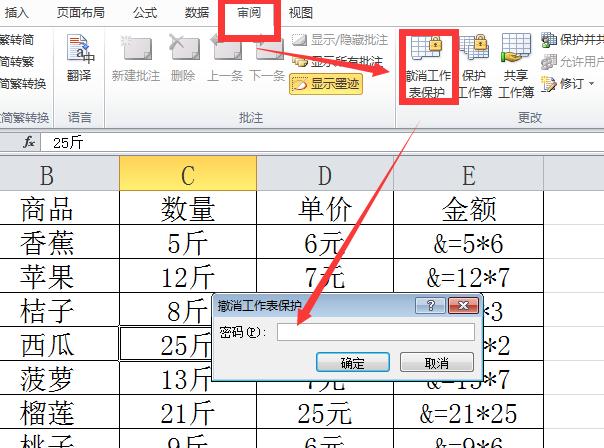604x448 pixels.
Task: Select cell 8斤
Action: click(166, 310)
